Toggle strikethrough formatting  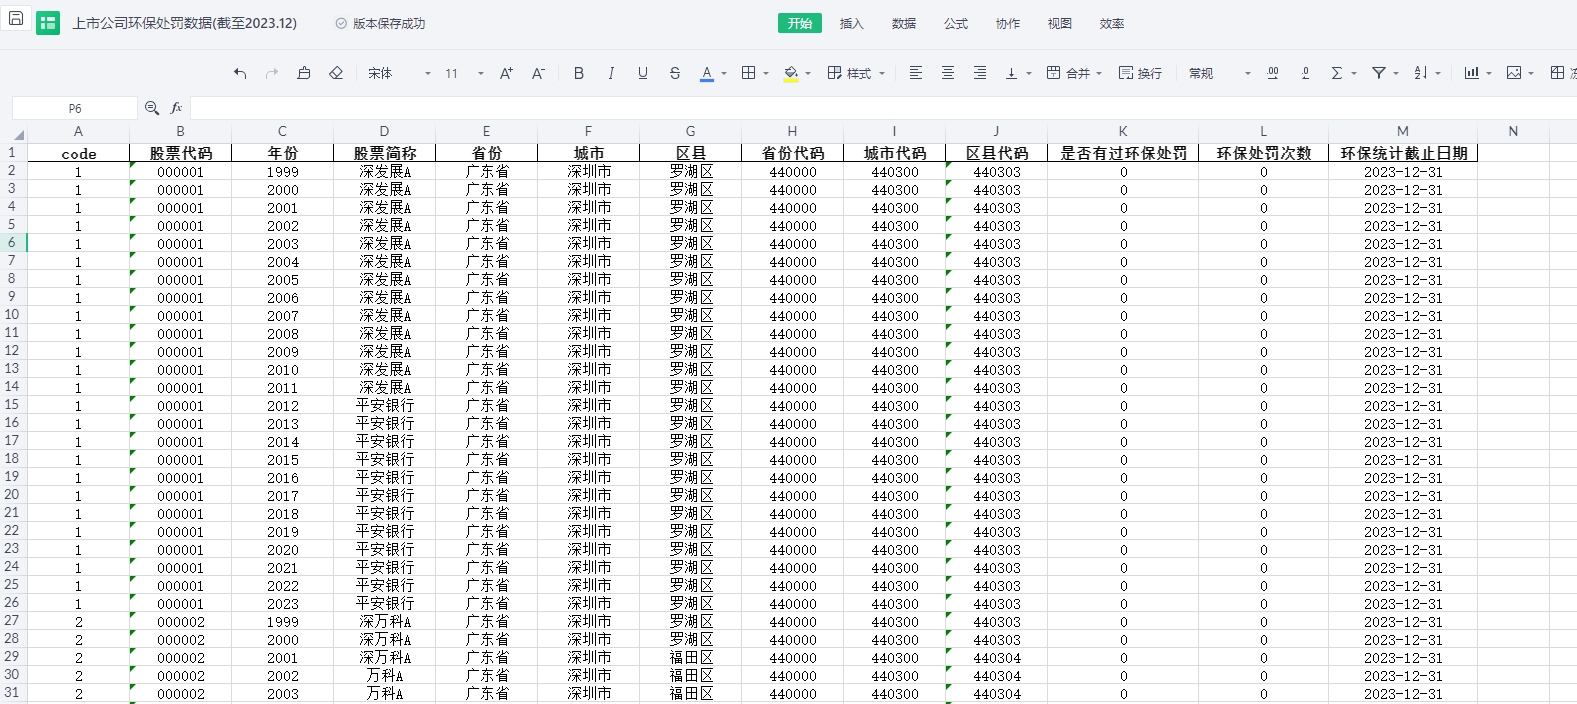[675, 73]
